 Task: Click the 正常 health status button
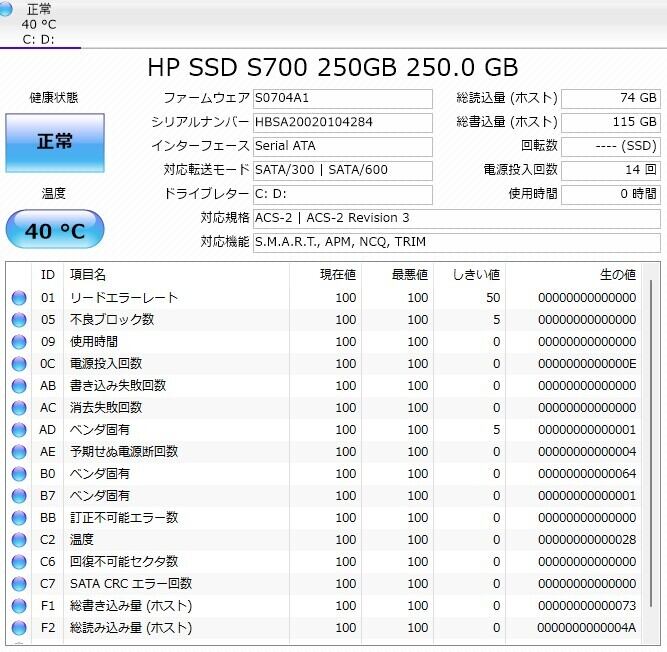click(x=54, y=142)
